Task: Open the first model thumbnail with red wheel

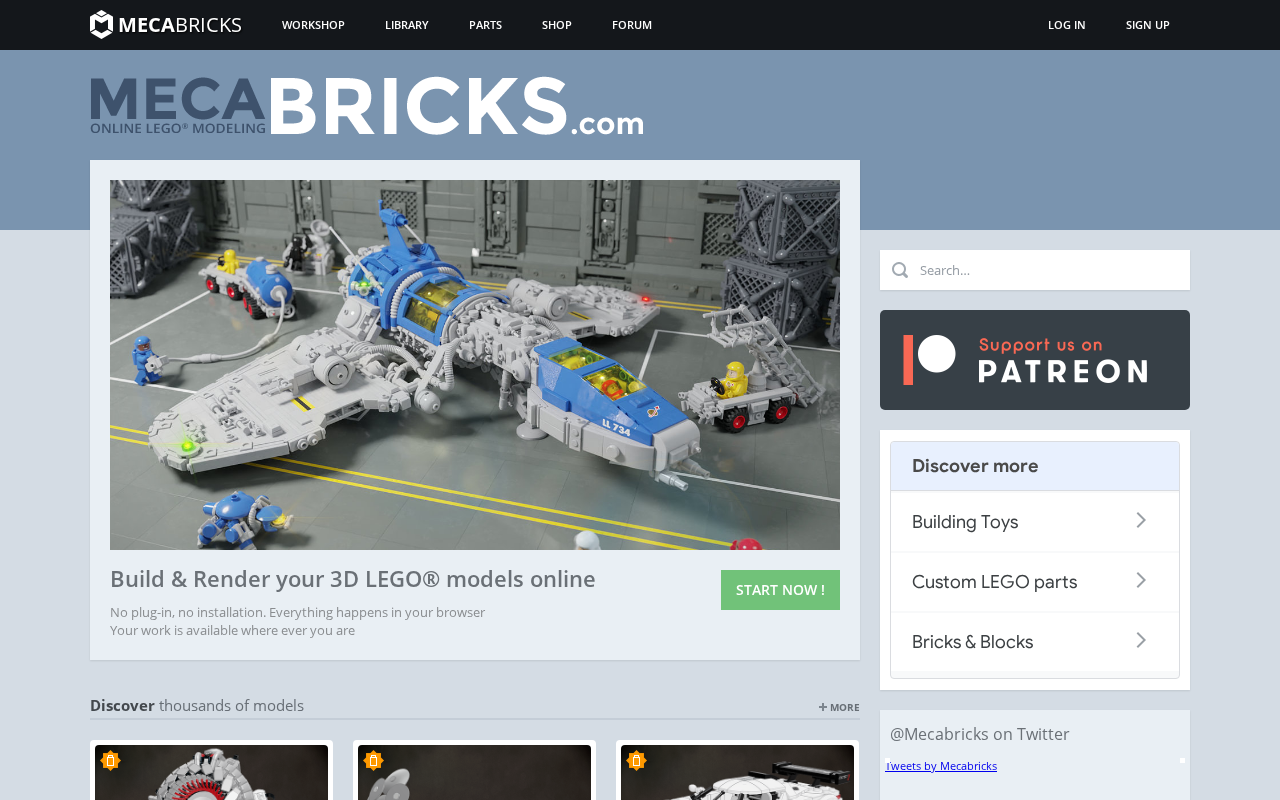Action: click(x=212, y=772)
